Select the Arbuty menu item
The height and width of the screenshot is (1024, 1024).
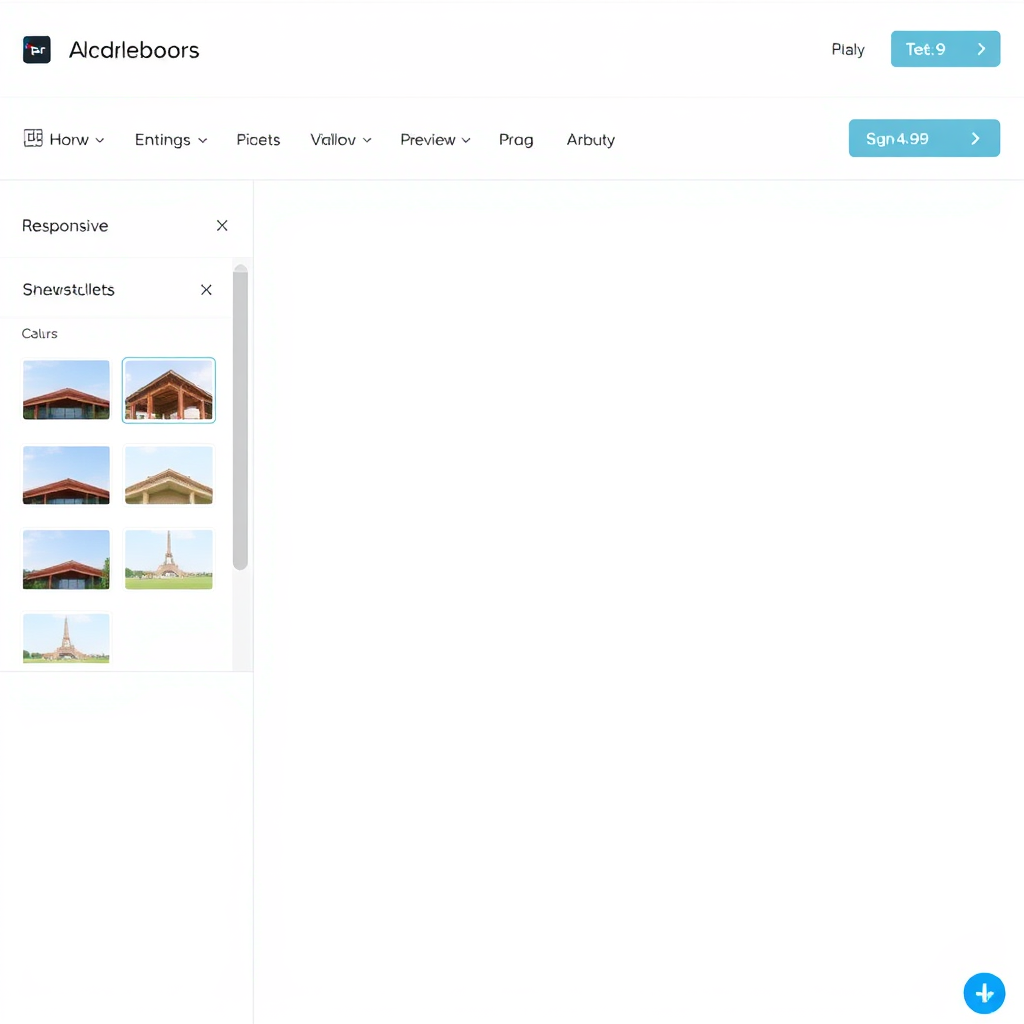pyautogui.click(x=590, y=140)
